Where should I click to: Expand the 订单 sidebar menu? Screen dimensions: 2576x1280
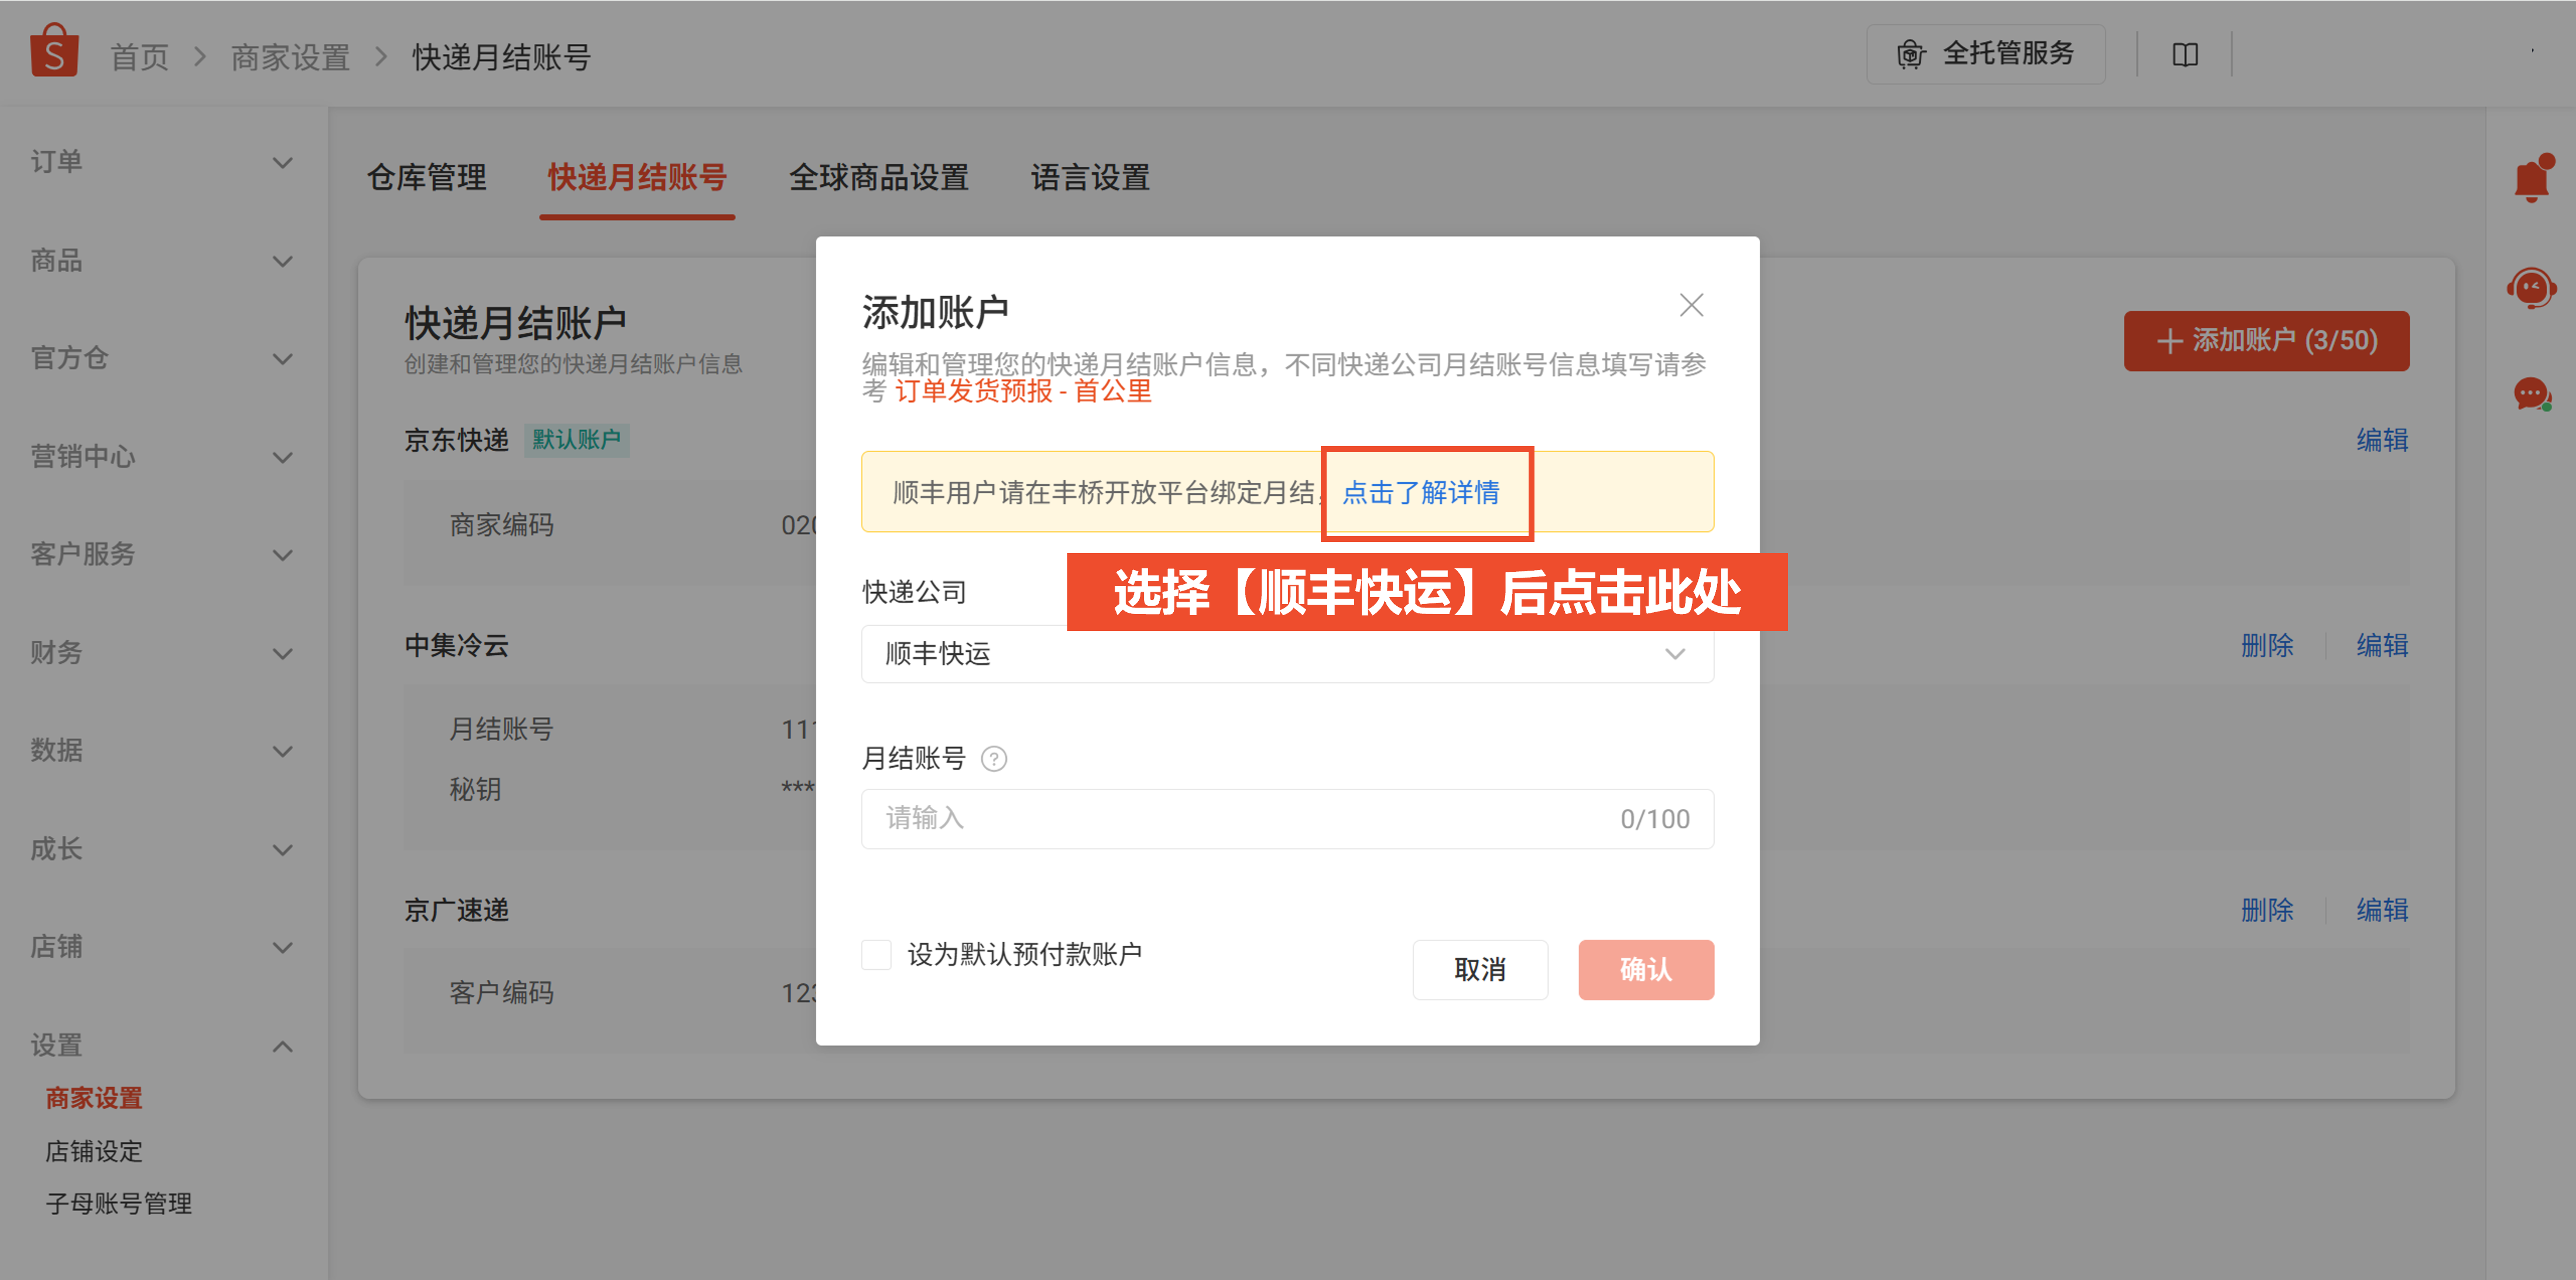click(x=163, y=163)
